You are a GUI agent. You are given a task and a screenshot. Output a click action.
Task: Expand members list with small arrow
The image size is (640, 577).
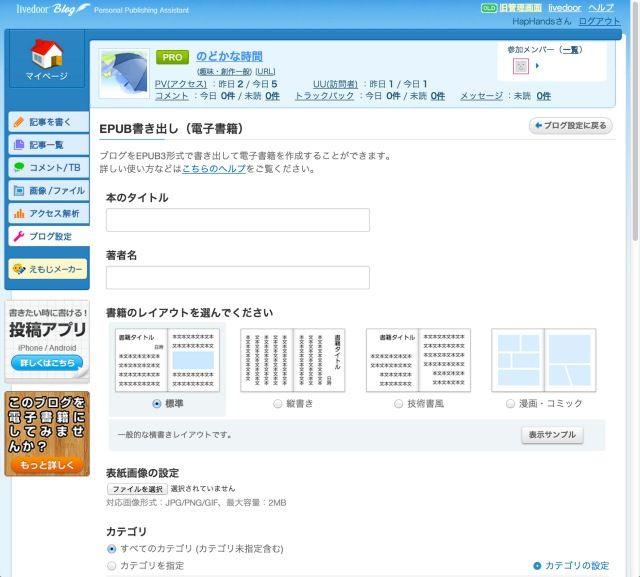[x=537, y=66]
